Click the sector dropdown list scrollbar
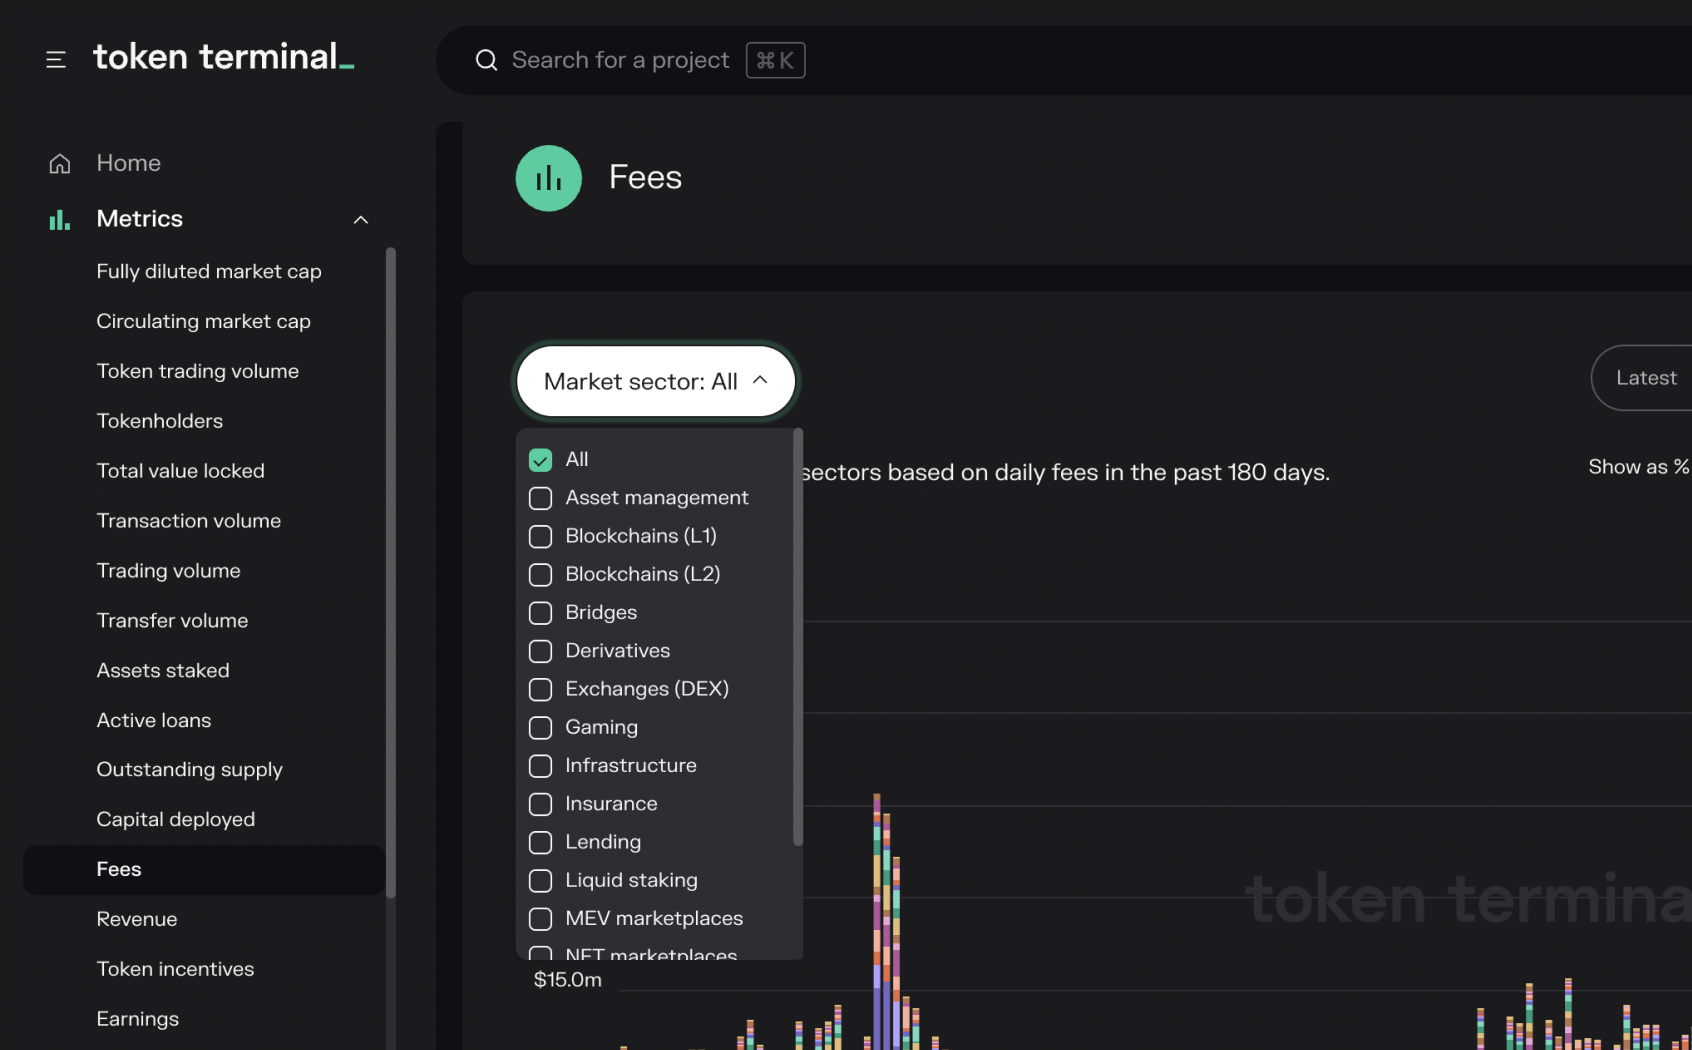Viewport: 1692px width, 1050px height. pyautogui.click(x=798, y=637)
